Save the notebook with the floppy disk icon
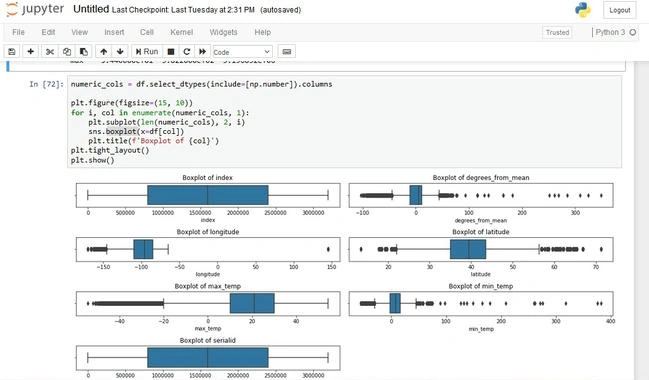Image resolution: width=649 pixels, height=380 pixels. [12, 52]
